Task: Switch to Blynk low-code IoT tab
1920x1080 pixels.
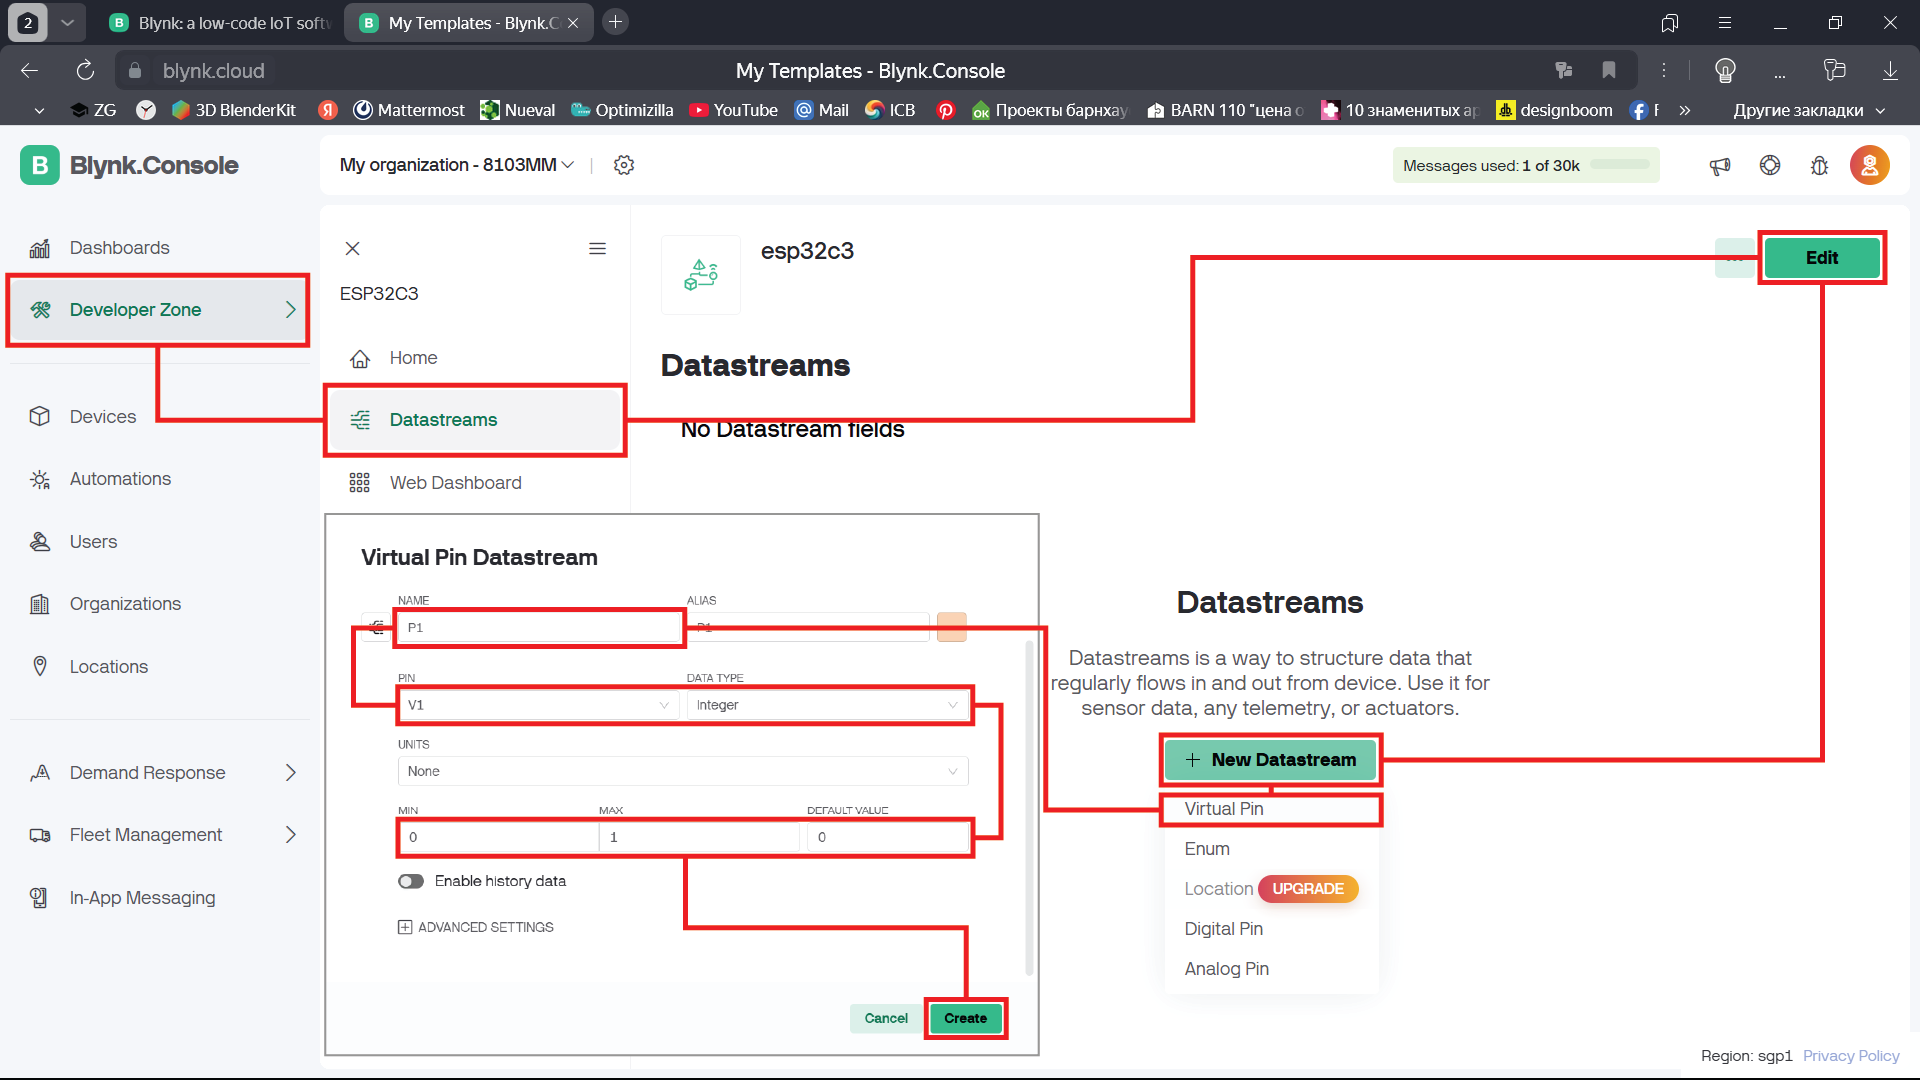Action: (218, 22)
